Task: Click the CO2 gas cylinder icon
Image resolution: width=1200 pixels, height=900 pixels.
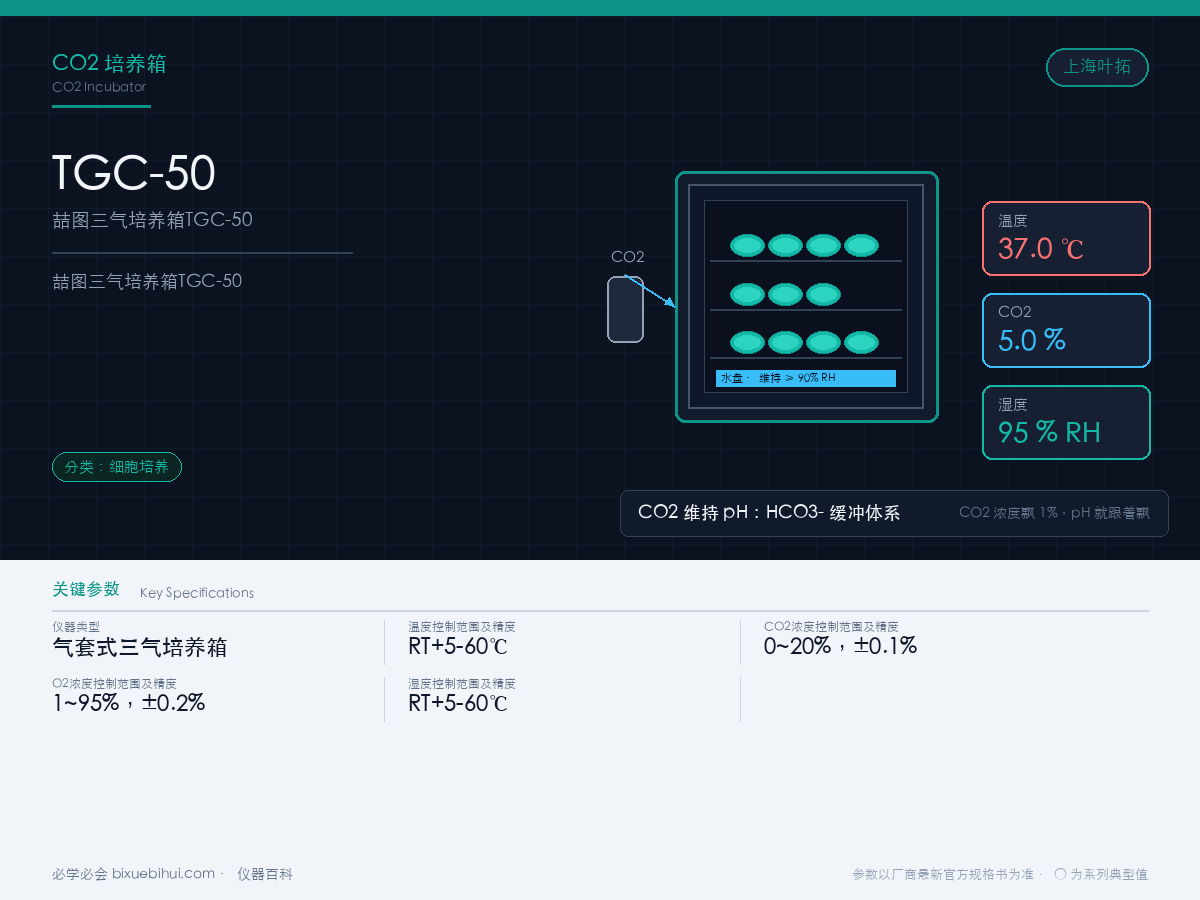Action: tap(626, 309)
